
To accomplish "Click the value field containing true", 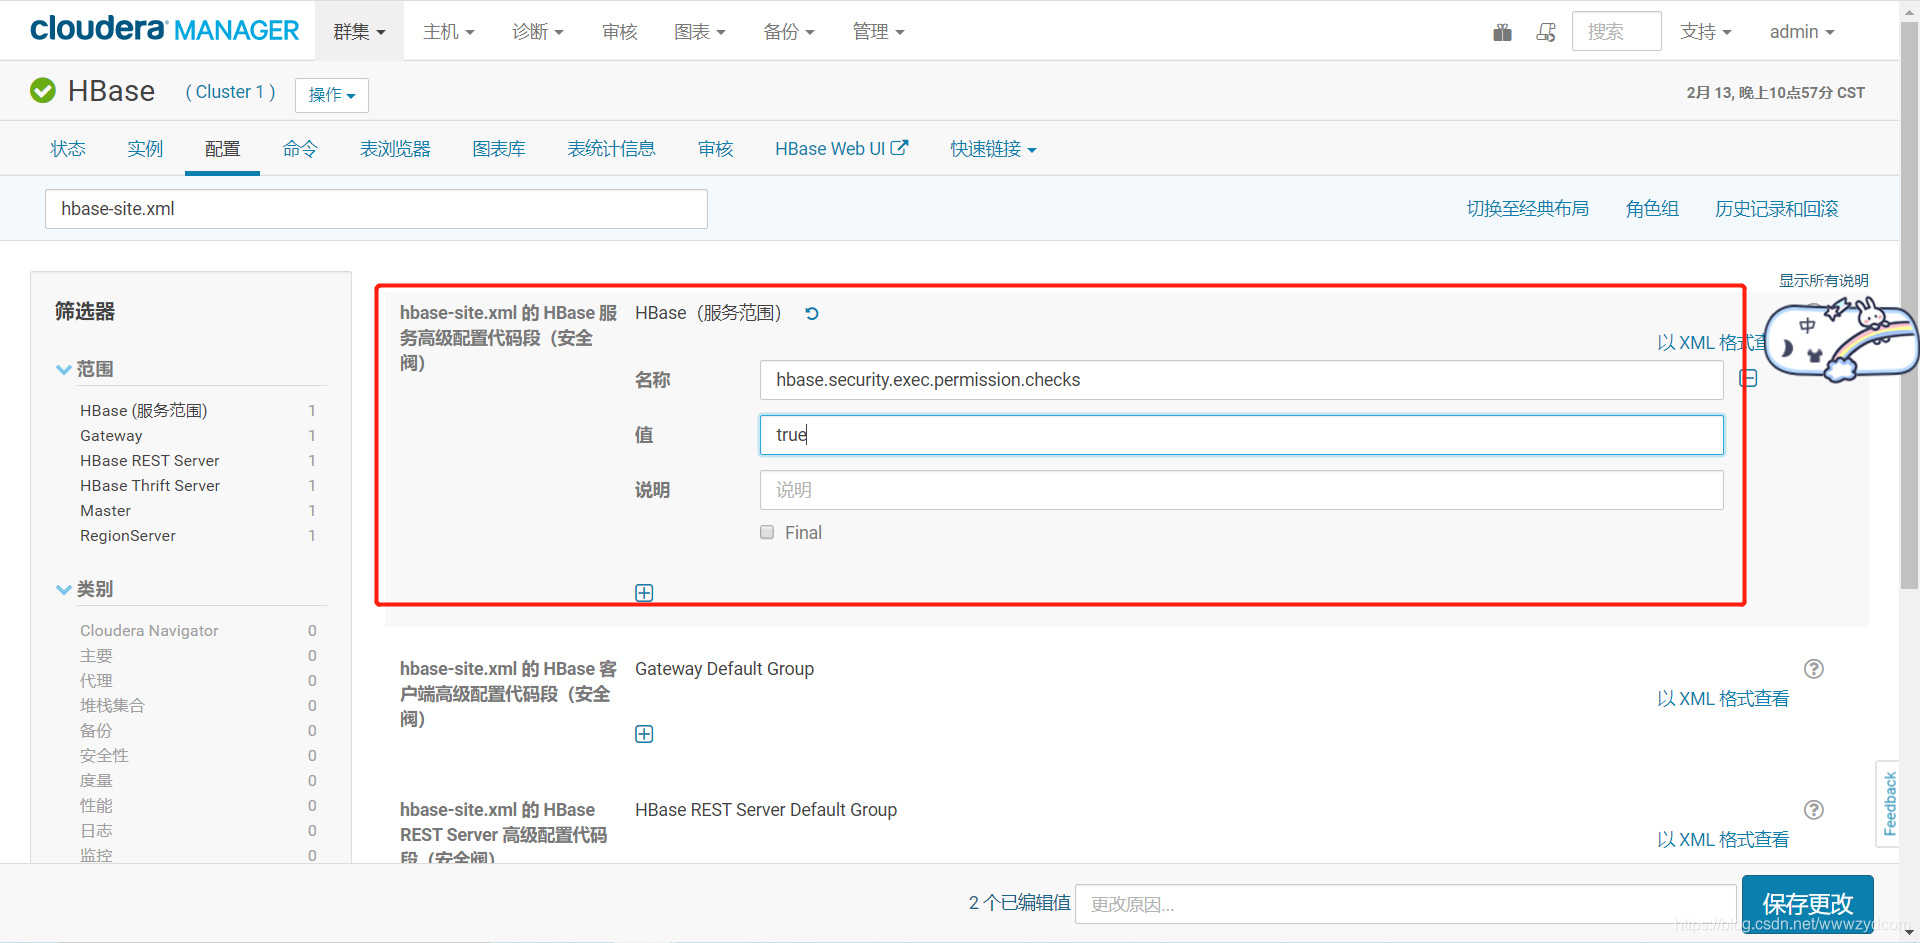I will 1241,435.
